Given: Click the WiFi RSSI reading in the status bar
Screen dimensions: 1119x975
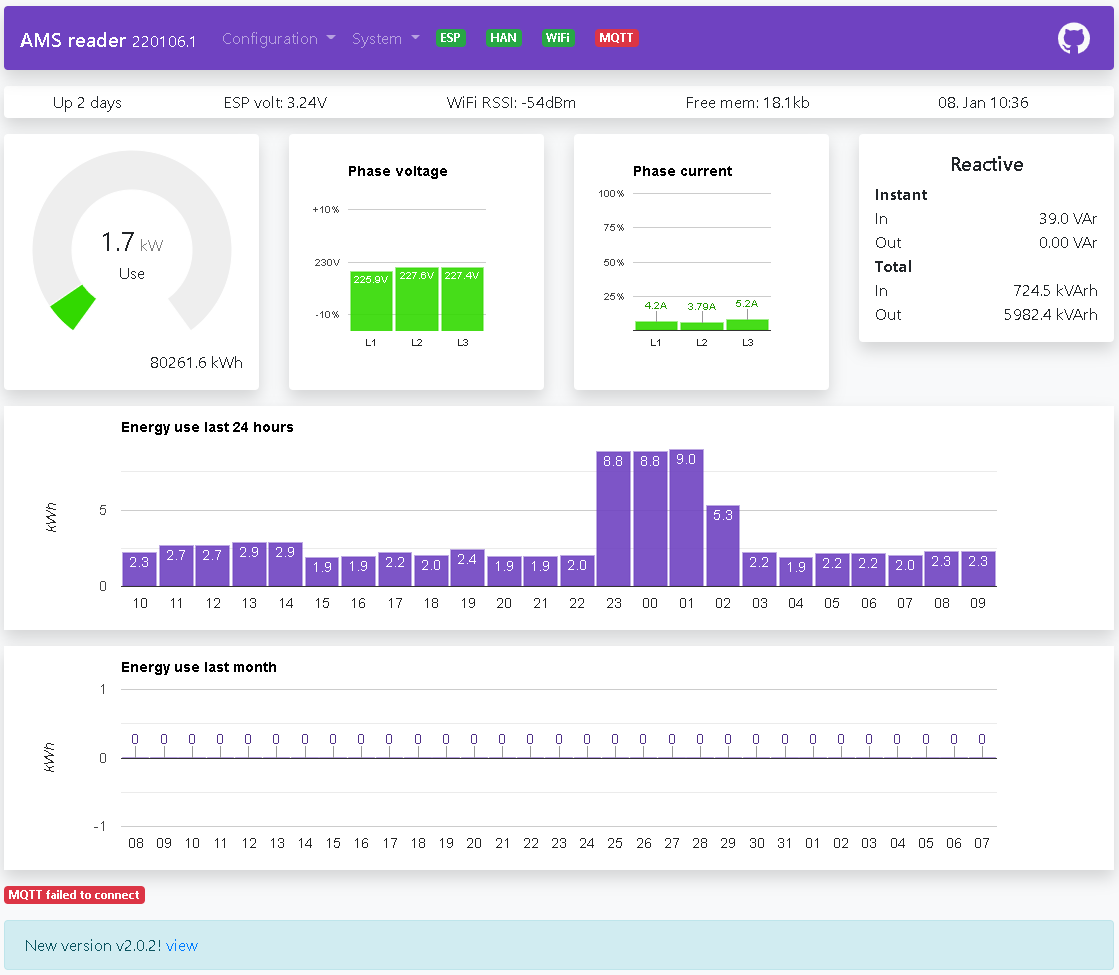Looking at the screenshot, I should click(x=512, y=102).
